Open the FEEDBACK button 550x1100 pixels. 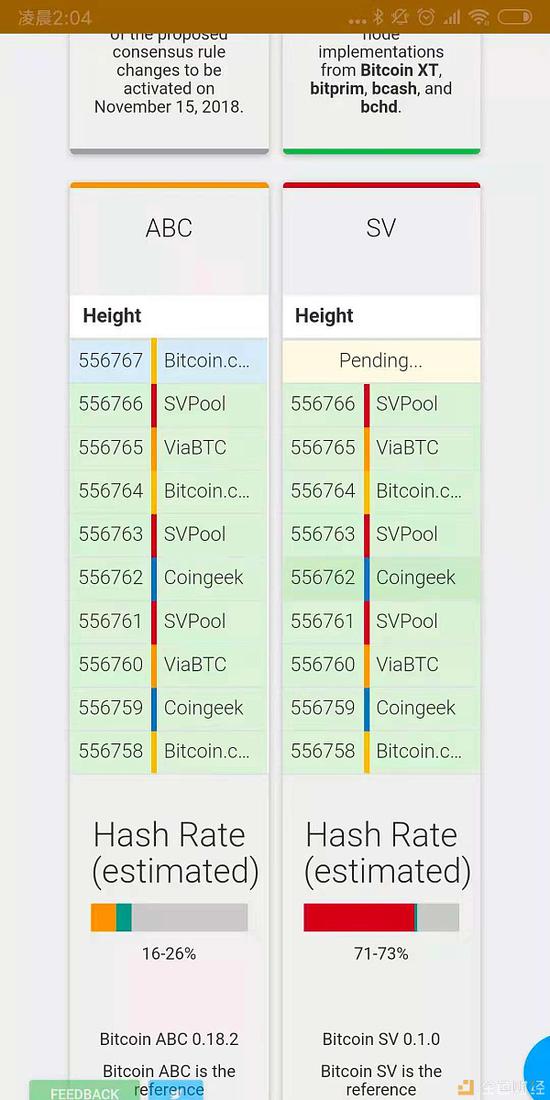[84, 1092]
